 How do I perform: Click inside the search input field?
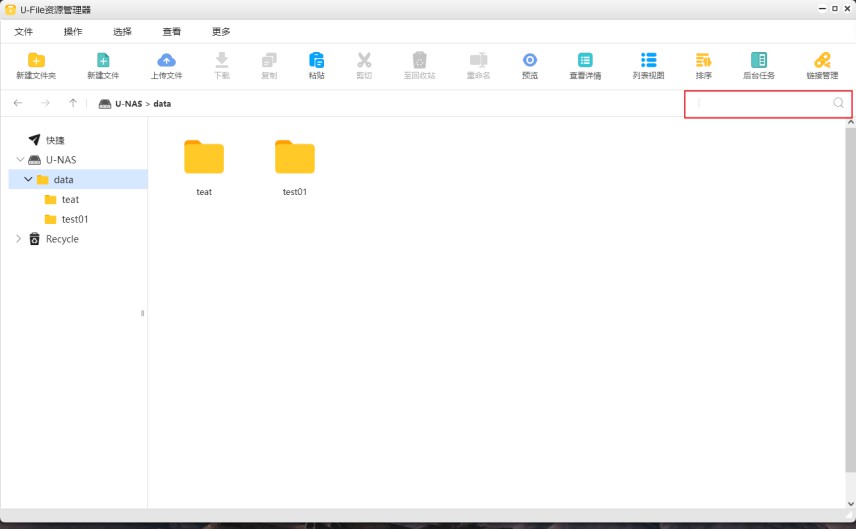coord(762,103)
